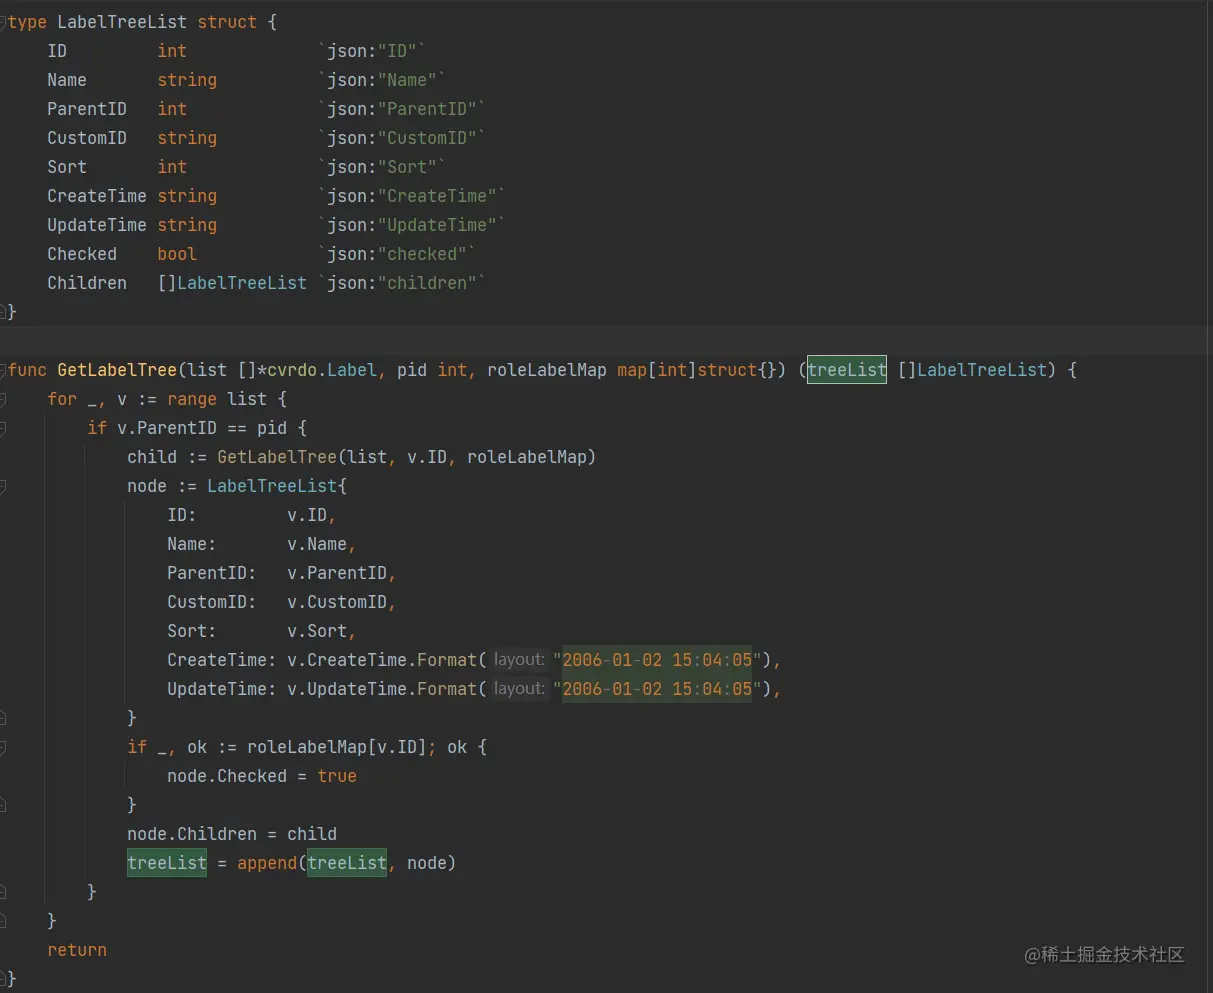Click roleLabelMap parameter in the function signature
Viewport: 1213px width, 993px height.
point(547,370)
